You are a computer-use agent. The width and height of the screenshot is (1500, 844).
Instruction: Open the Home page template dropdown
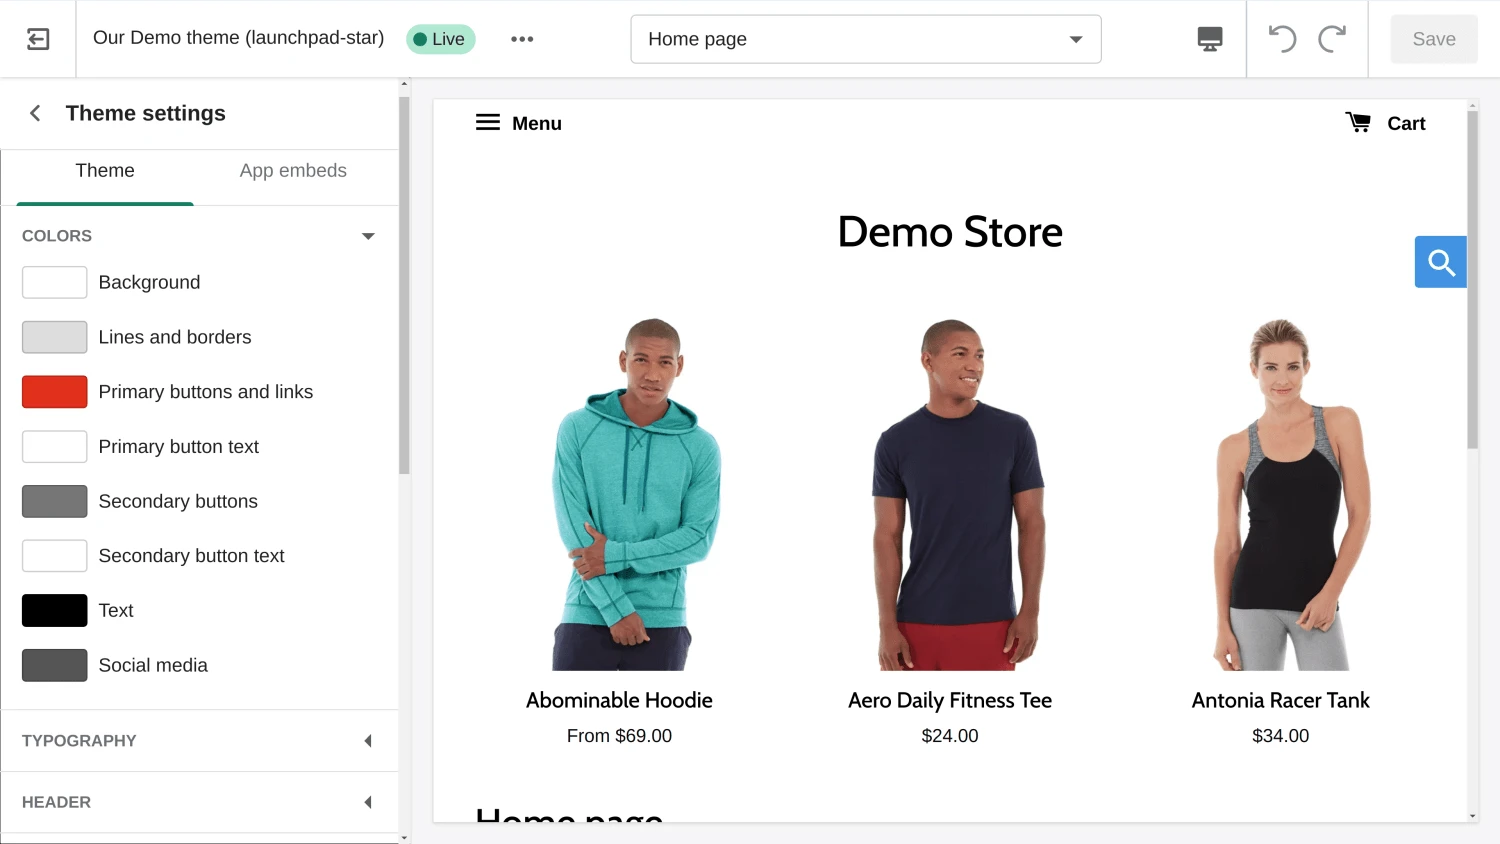tap(865, 39)
